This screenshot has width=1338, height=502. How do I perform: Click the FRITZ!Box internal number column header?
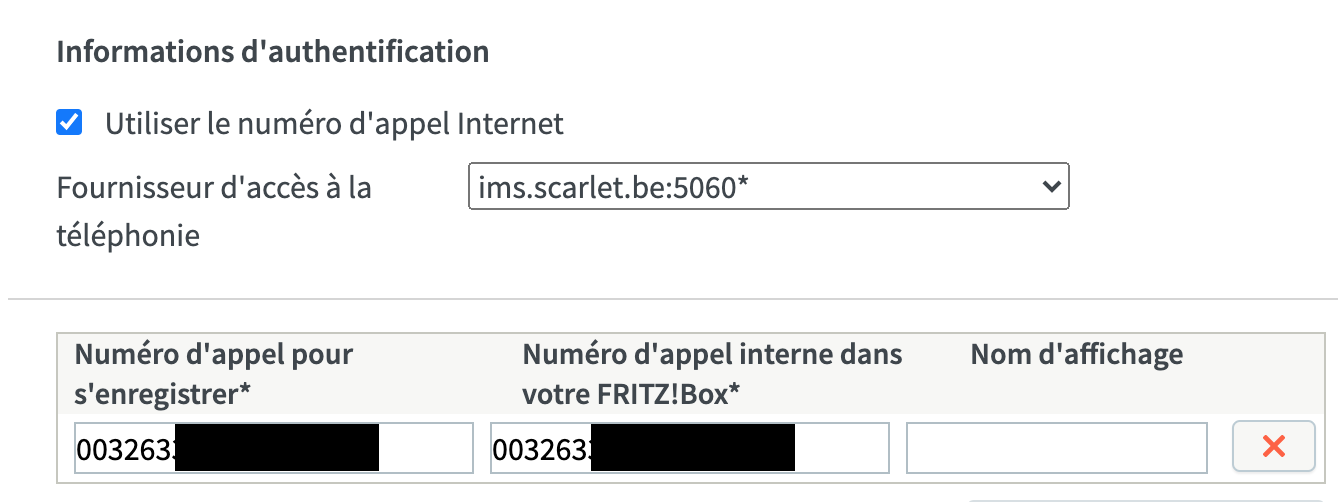coord(712,373)
